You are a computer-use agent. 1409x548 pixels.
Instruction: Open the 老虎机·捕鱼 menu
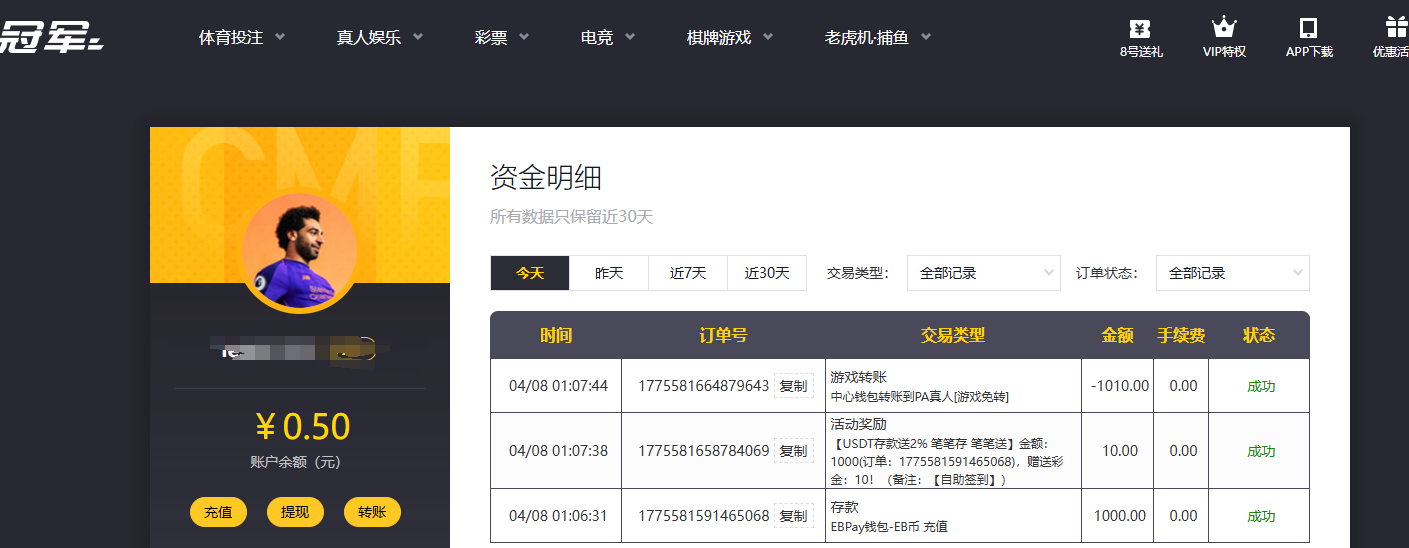click(x=877, y=38)
